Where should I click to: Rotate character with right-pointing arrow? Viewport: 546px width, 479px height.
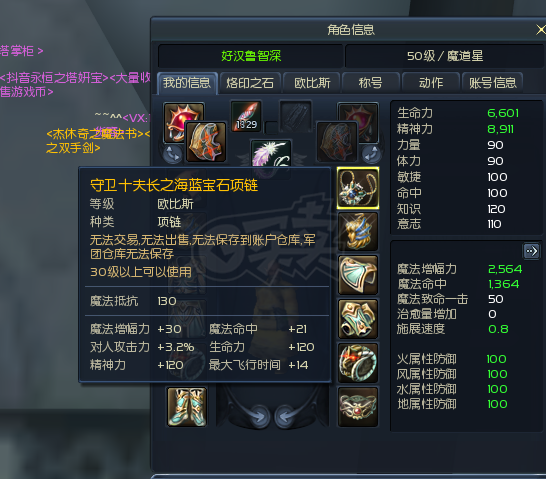[x=258, y=416]
